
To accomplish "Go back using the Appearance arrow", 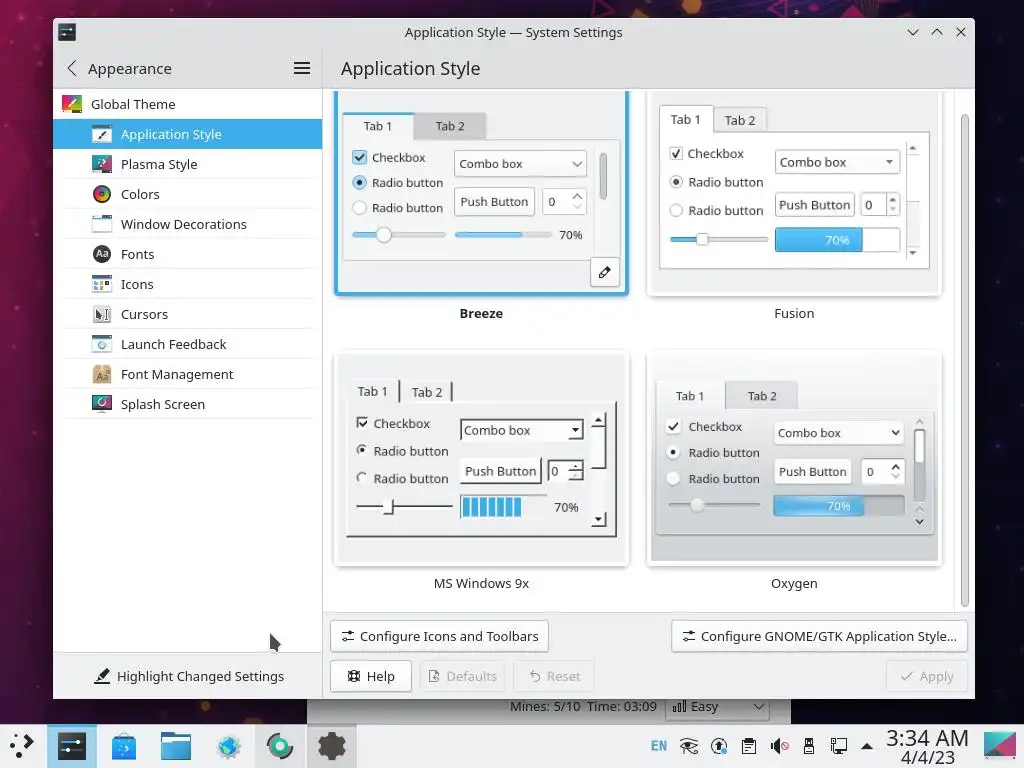I will click(72, 68).
